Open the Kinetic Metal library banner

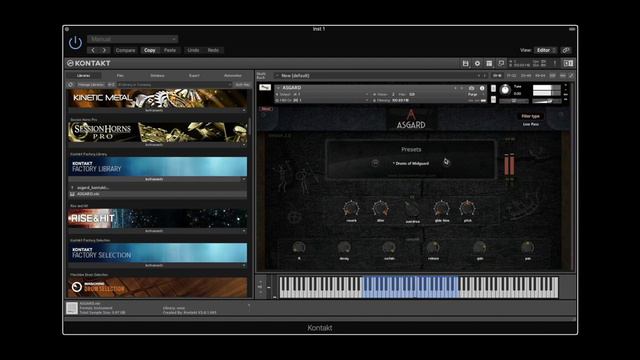(157, 98)
